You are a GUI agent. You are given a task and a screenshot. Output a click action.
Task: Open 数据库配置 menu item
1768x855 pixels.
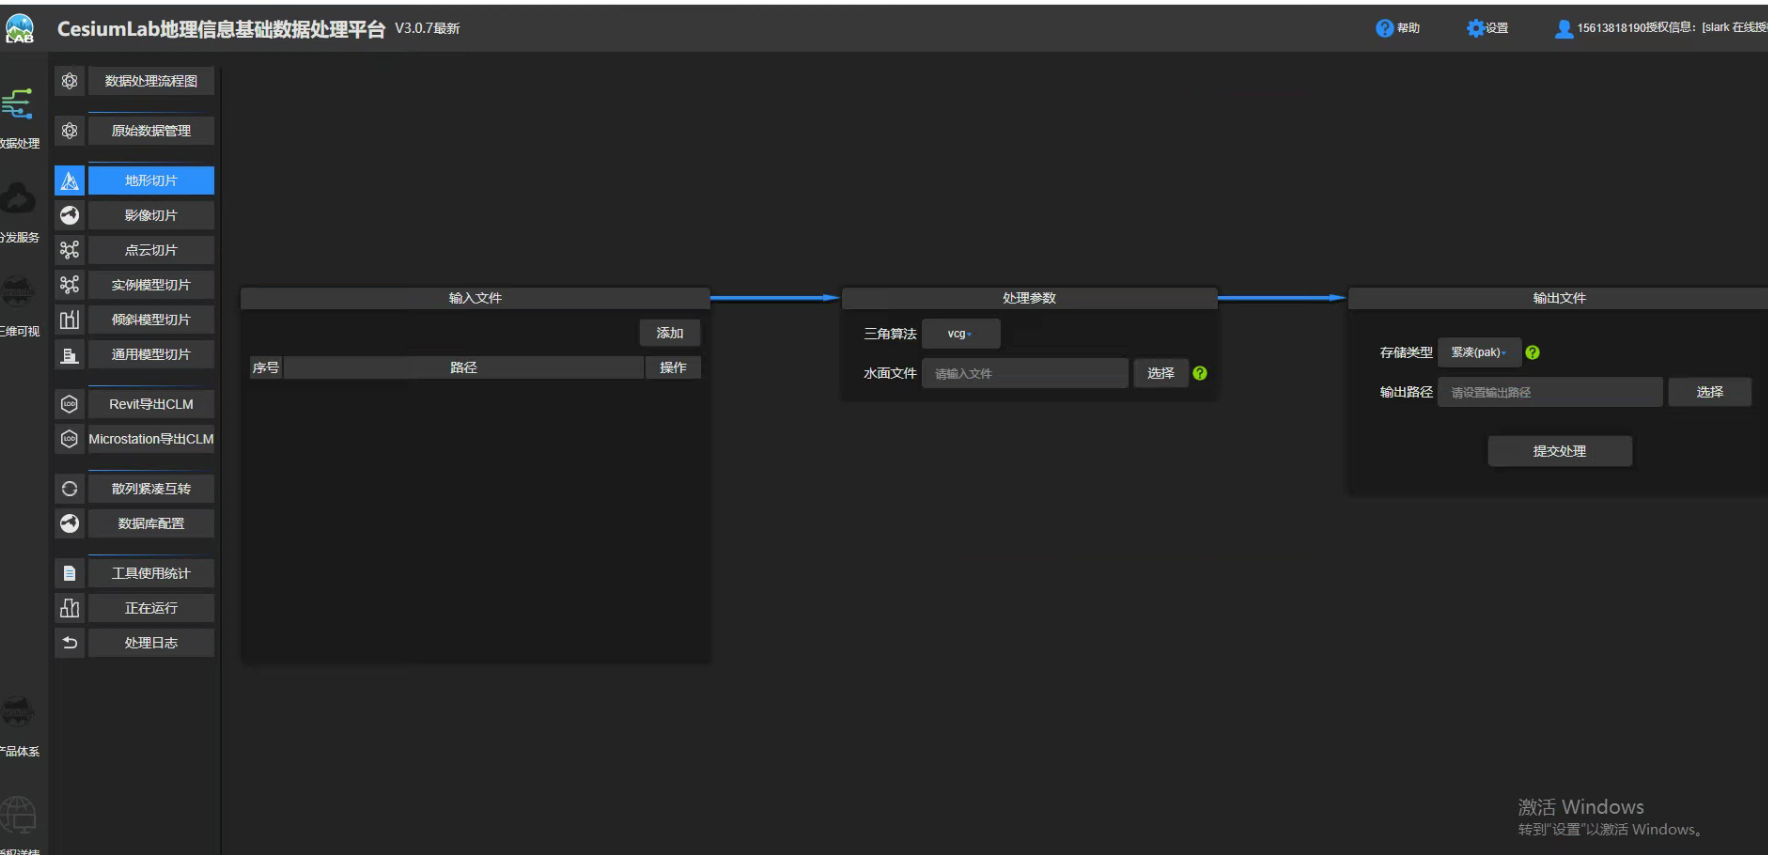(151, 523)
